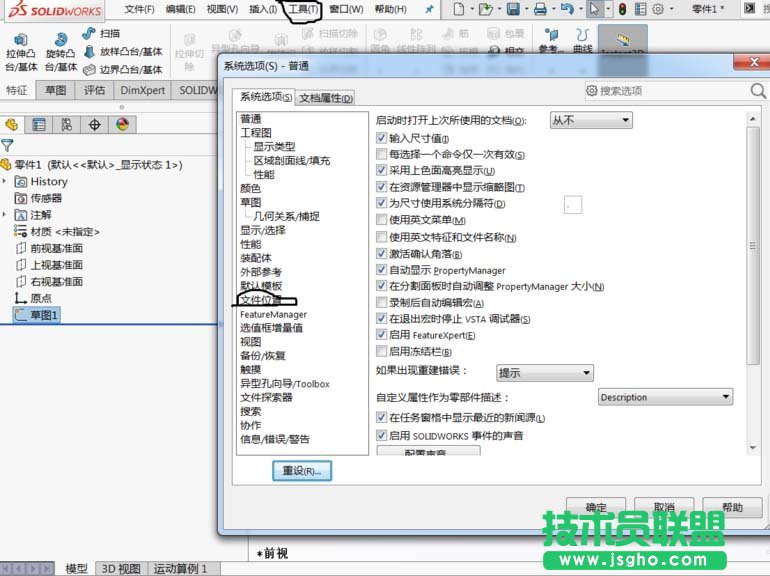Screen dimensions: 770x576
Task: Select the Revolved Boss/Base tool
Action: click(61, 53)
